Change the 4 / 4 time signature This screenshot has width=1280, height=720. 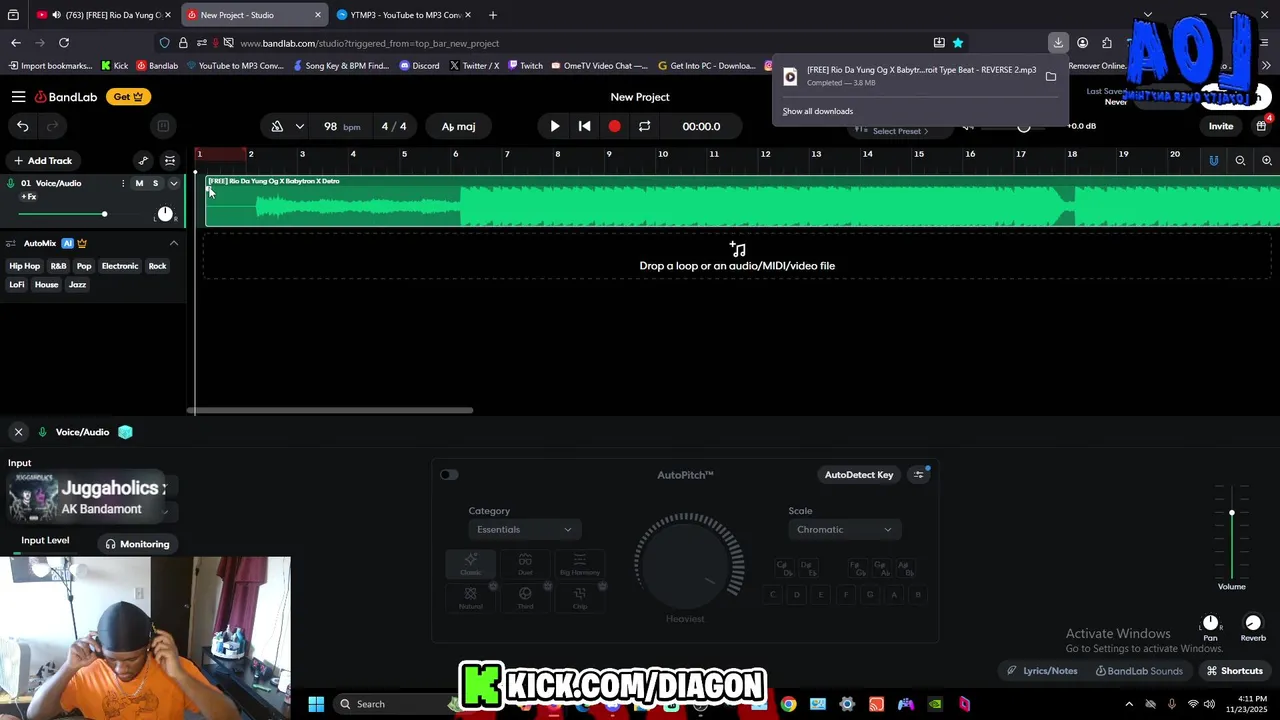pos(394,127)
